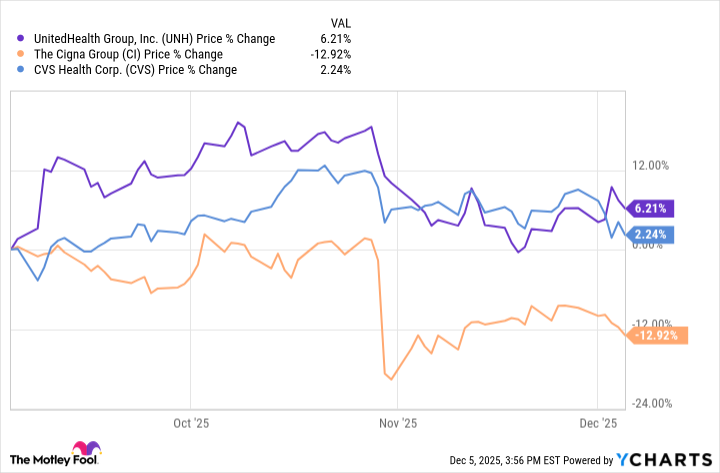Click the Nov '25 axis label
Viewport: 720px width, 473px height.
pyautogui.click(x=400, y=422)
